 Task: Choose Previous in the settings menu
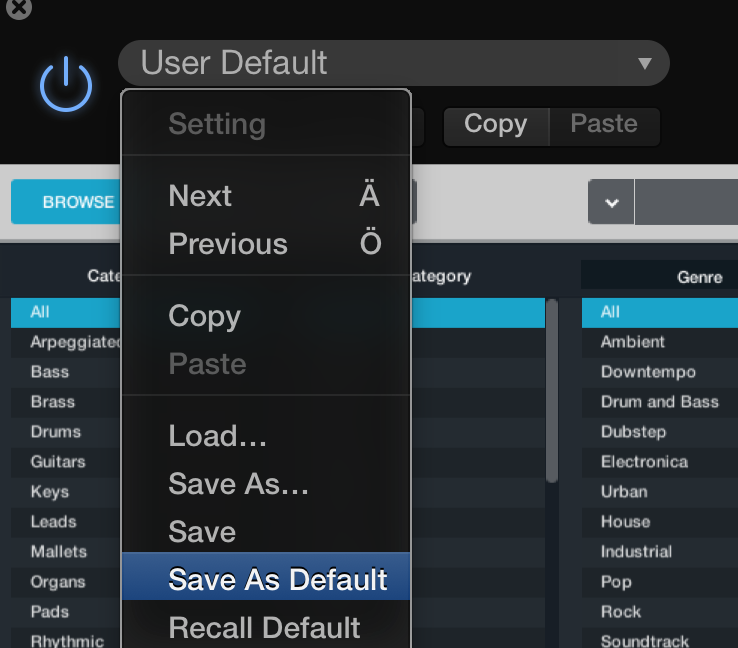point(228,244)
